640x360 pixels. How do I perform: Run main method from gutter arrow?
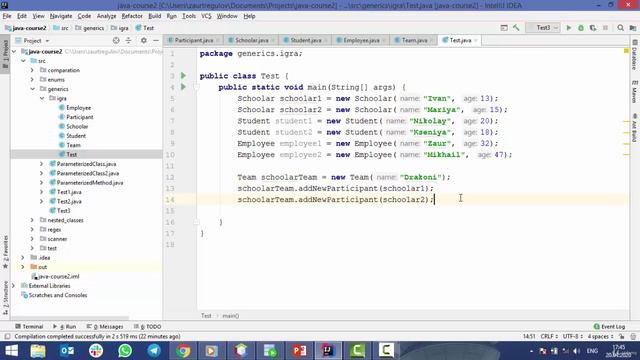(183, 87)
